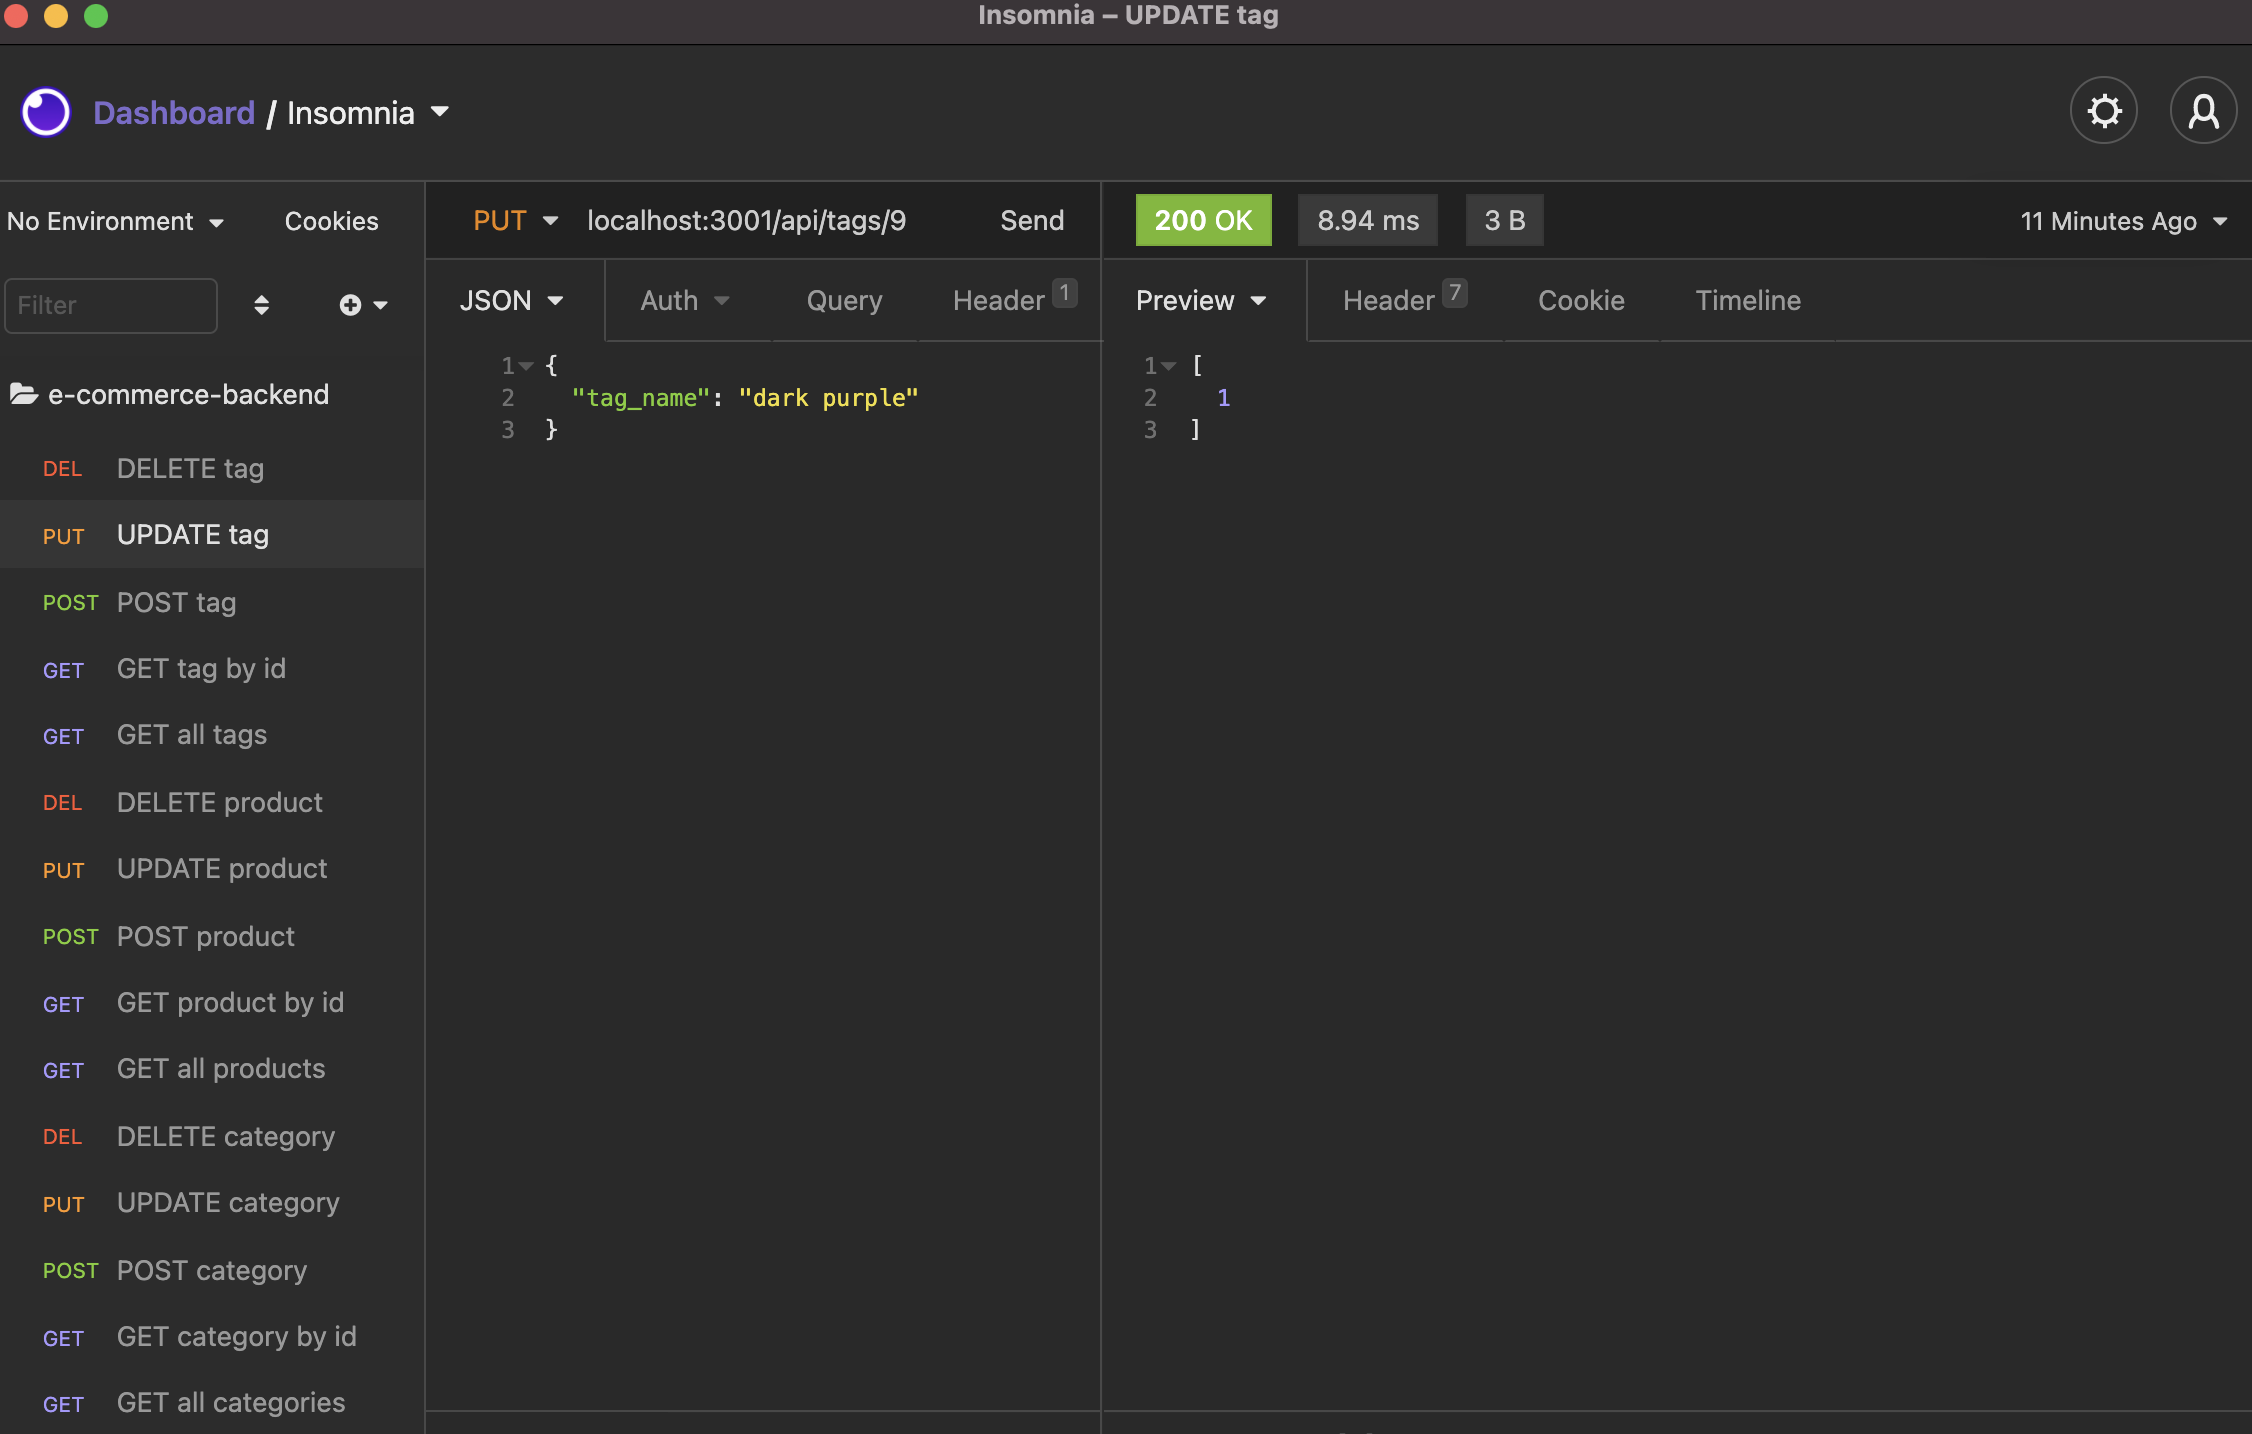Switch to the Query tab

tap(843, 300)
